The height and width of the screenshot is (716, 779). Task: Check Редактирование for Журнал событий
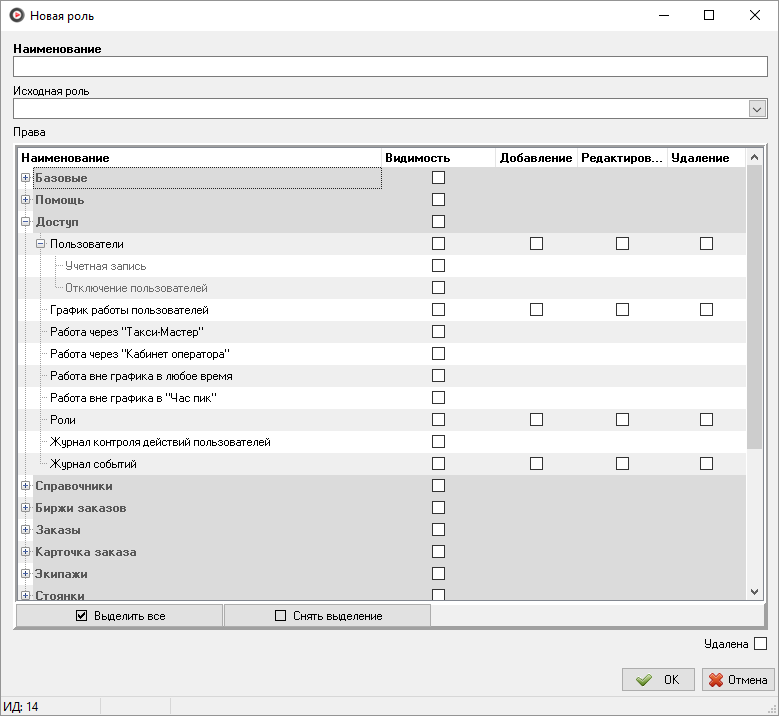coord(622,464)
